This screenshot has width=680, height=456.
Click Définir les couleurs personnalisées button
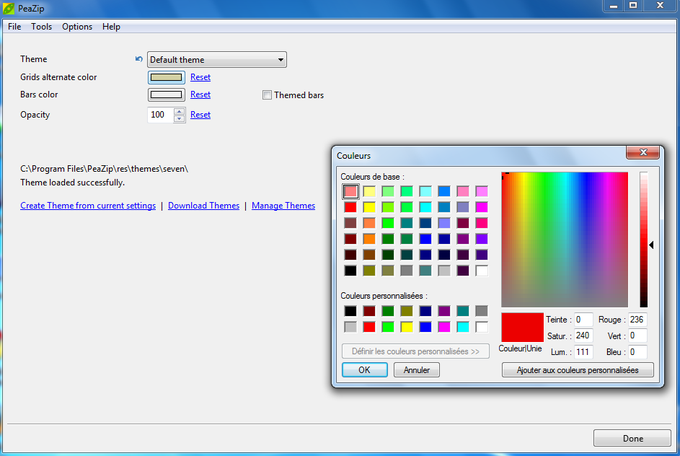point(415,351)
